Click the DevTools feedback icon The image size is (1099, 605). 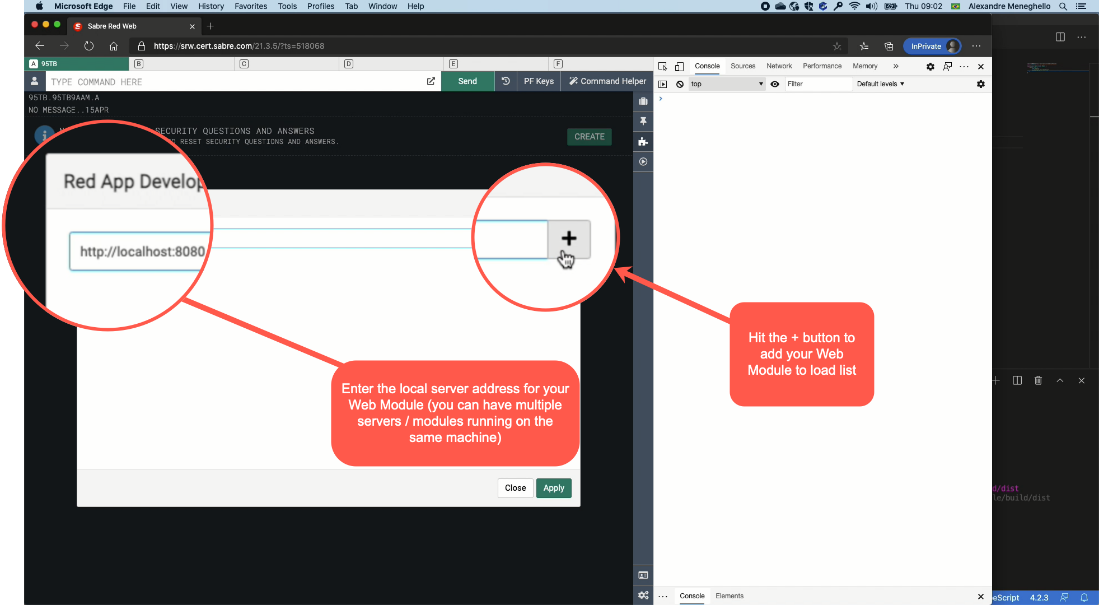(x=948, y=67)
